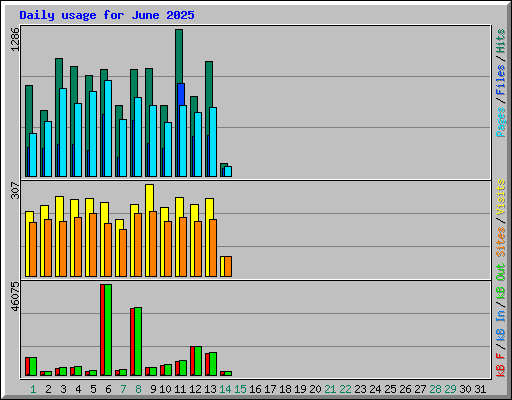Click the orange sites bar for day 14
This screenshot has height=400, width=512.
click(x=228, y=267)
